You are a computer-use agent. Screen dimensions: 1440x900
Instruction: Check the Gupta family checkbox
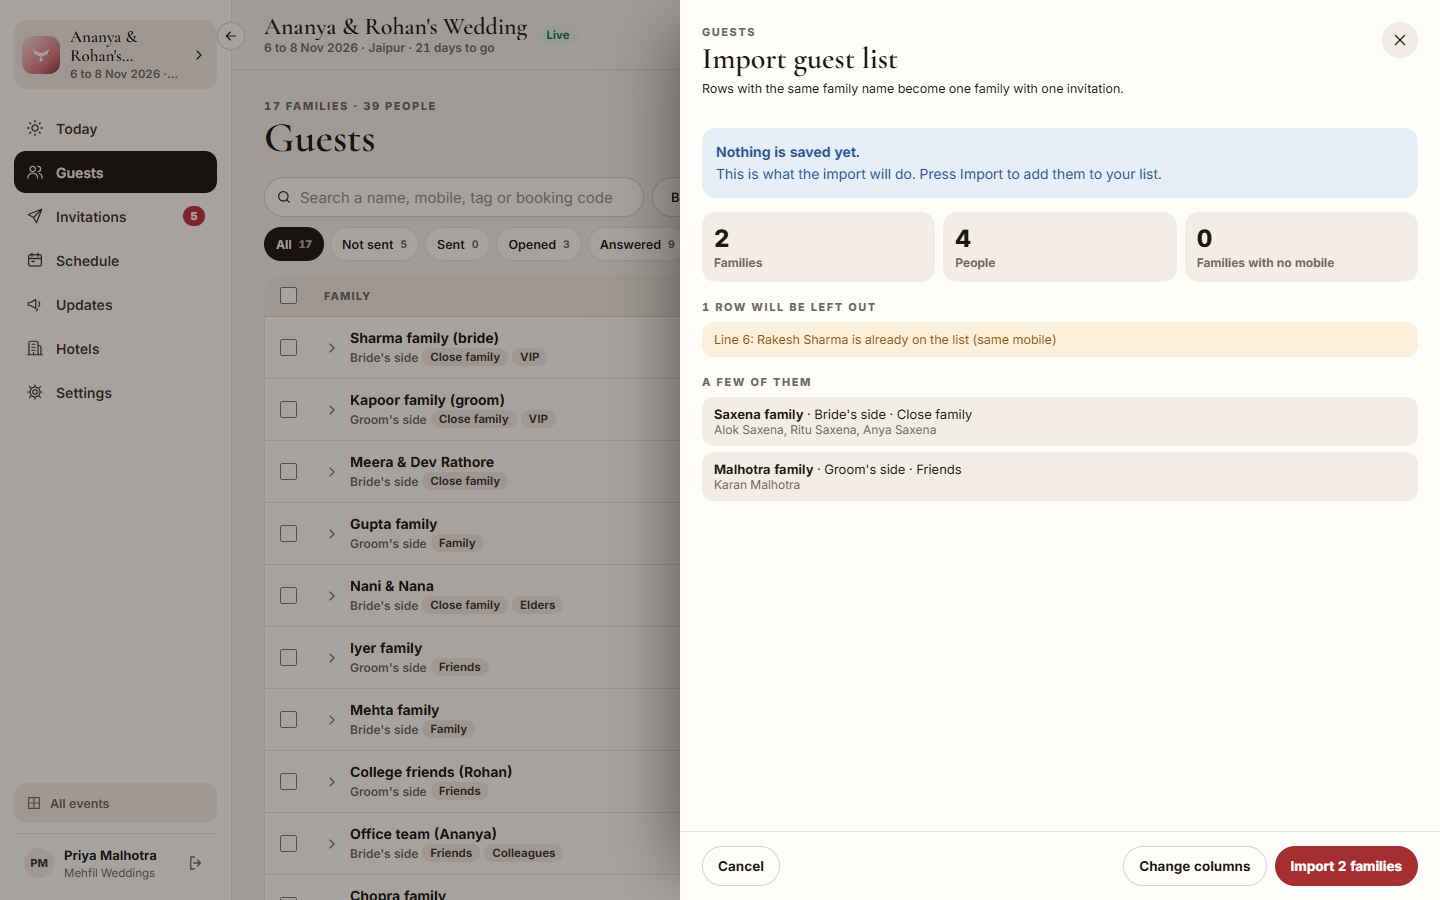coord(289,533)
